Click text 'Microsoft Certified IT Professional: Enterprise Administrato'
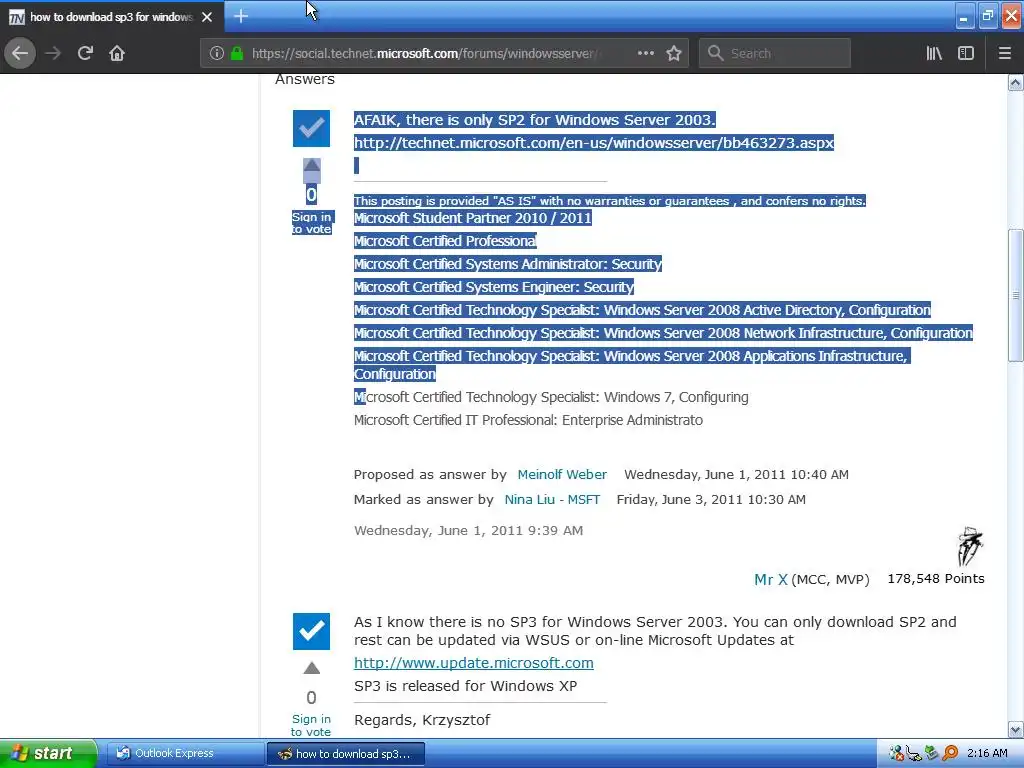 (x=528, y=420)
